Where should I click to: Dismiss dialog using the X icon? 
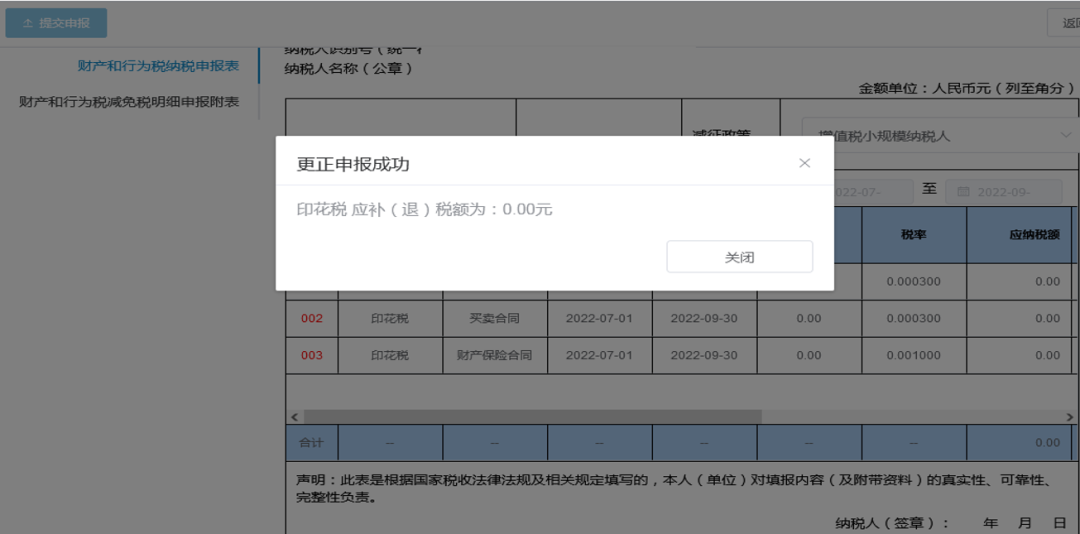click(x=804, y=163)
